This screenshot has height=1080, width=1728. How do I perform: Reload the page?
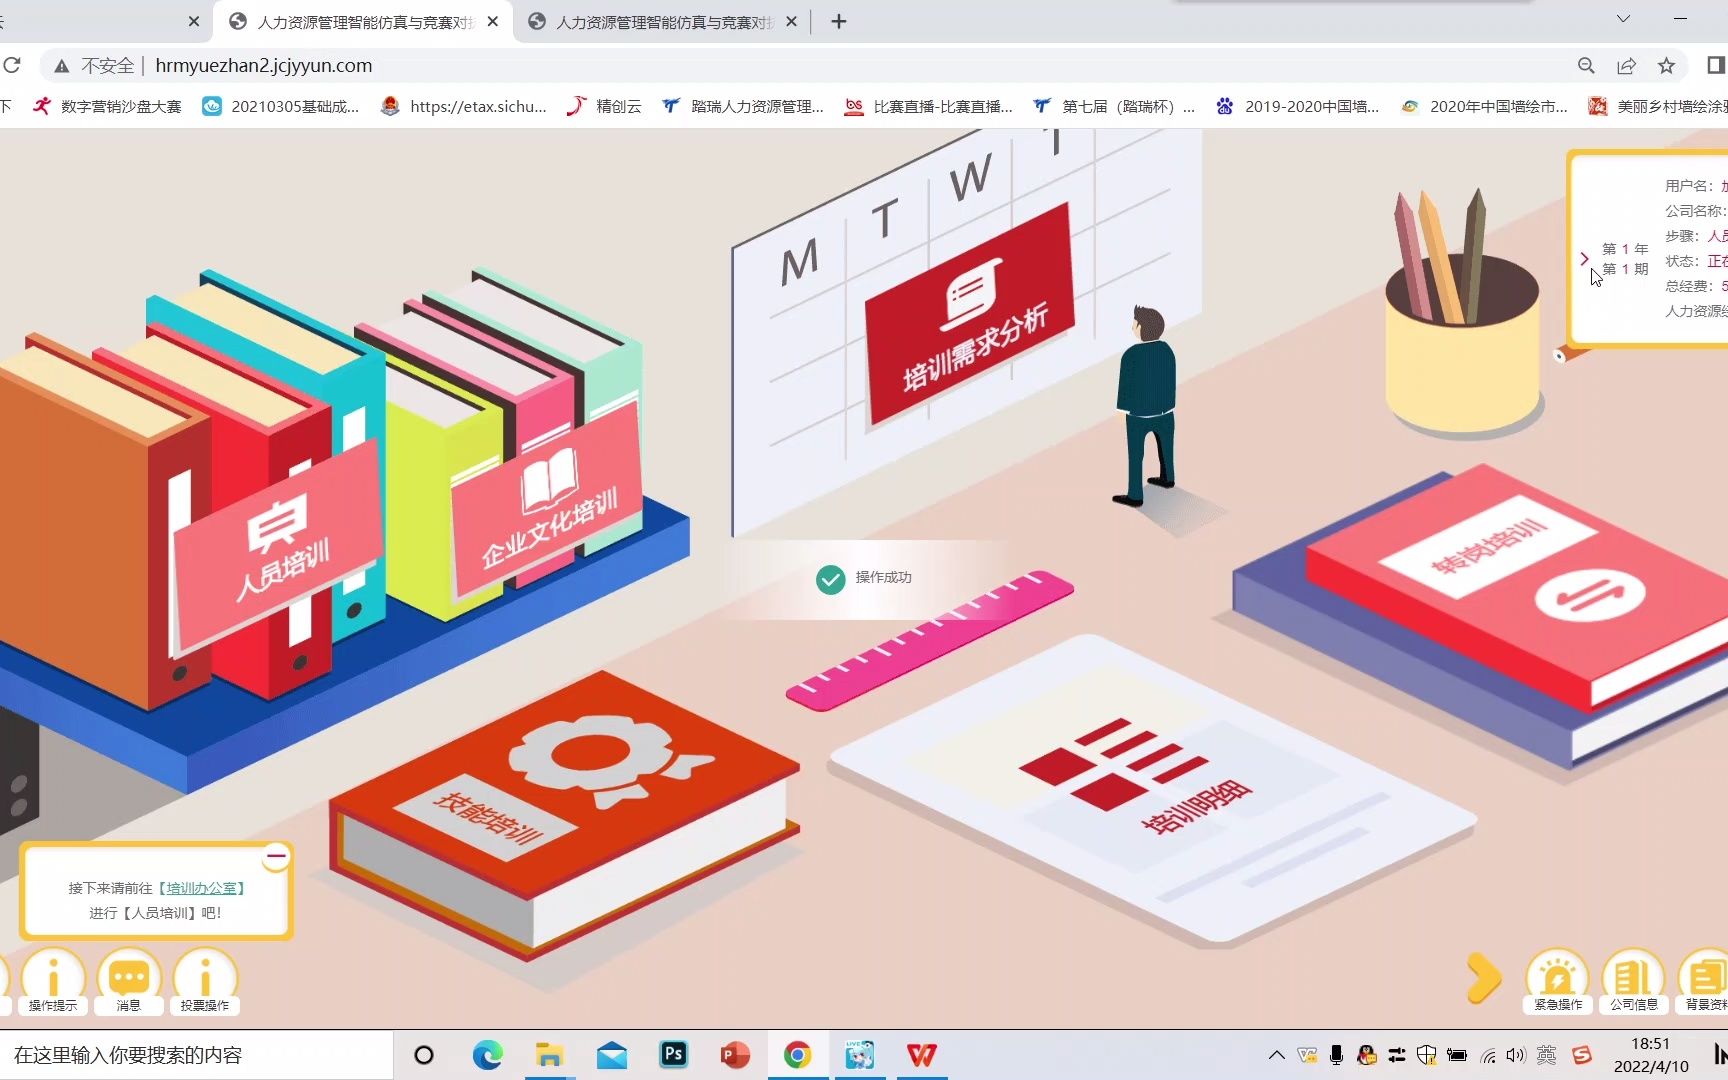point(12,66)
